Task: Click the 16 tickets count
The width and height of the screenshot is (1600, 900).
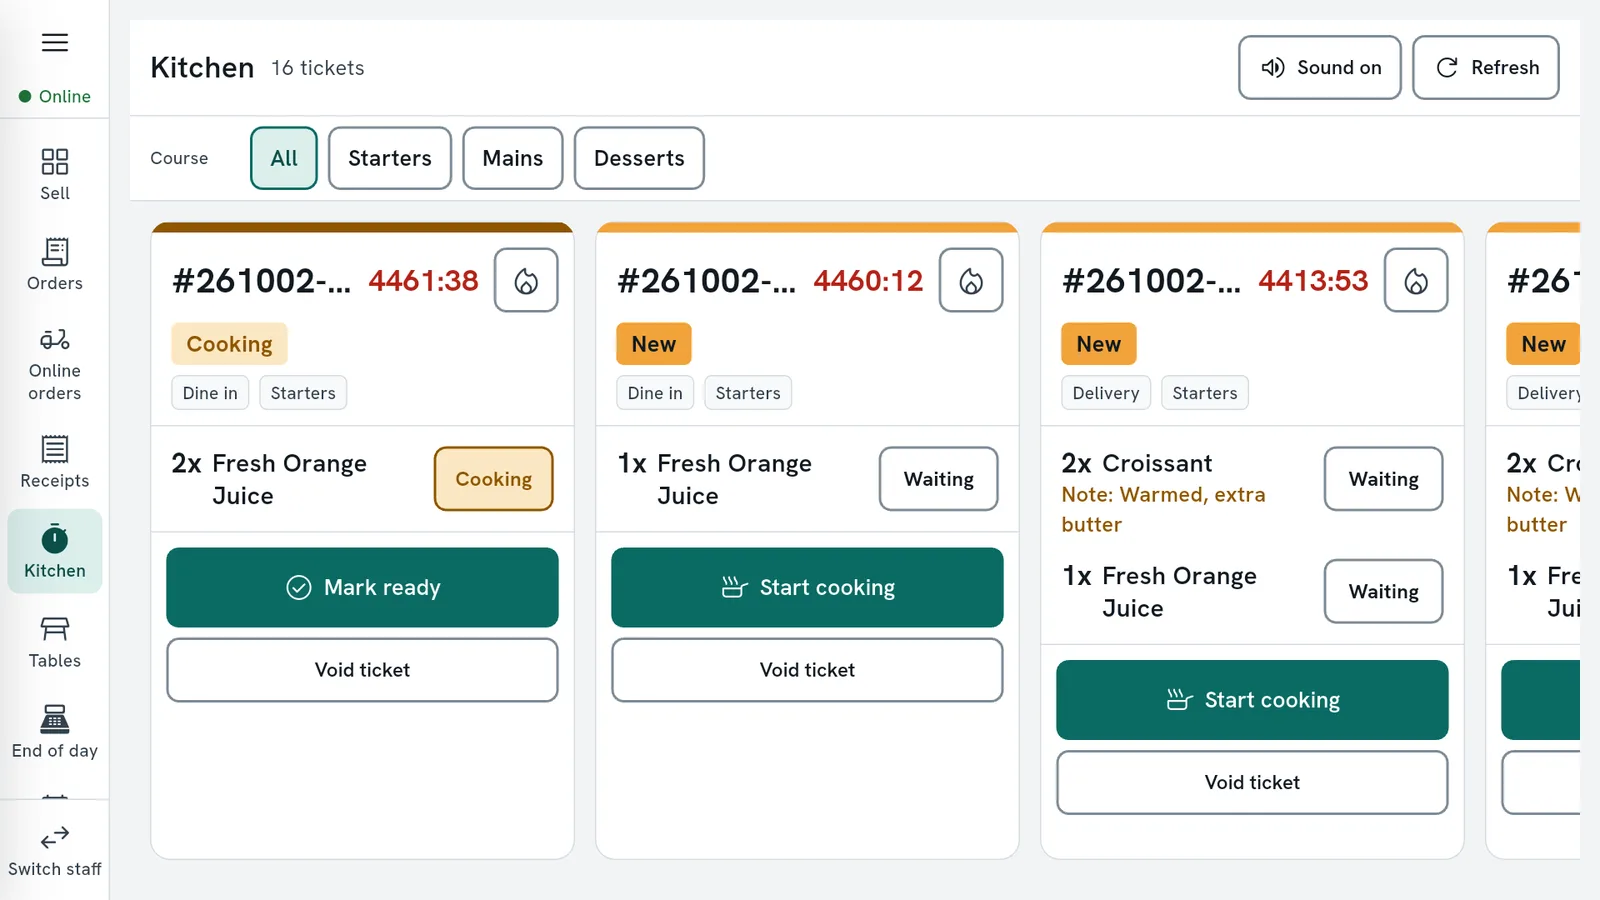Action: point(318,68)
